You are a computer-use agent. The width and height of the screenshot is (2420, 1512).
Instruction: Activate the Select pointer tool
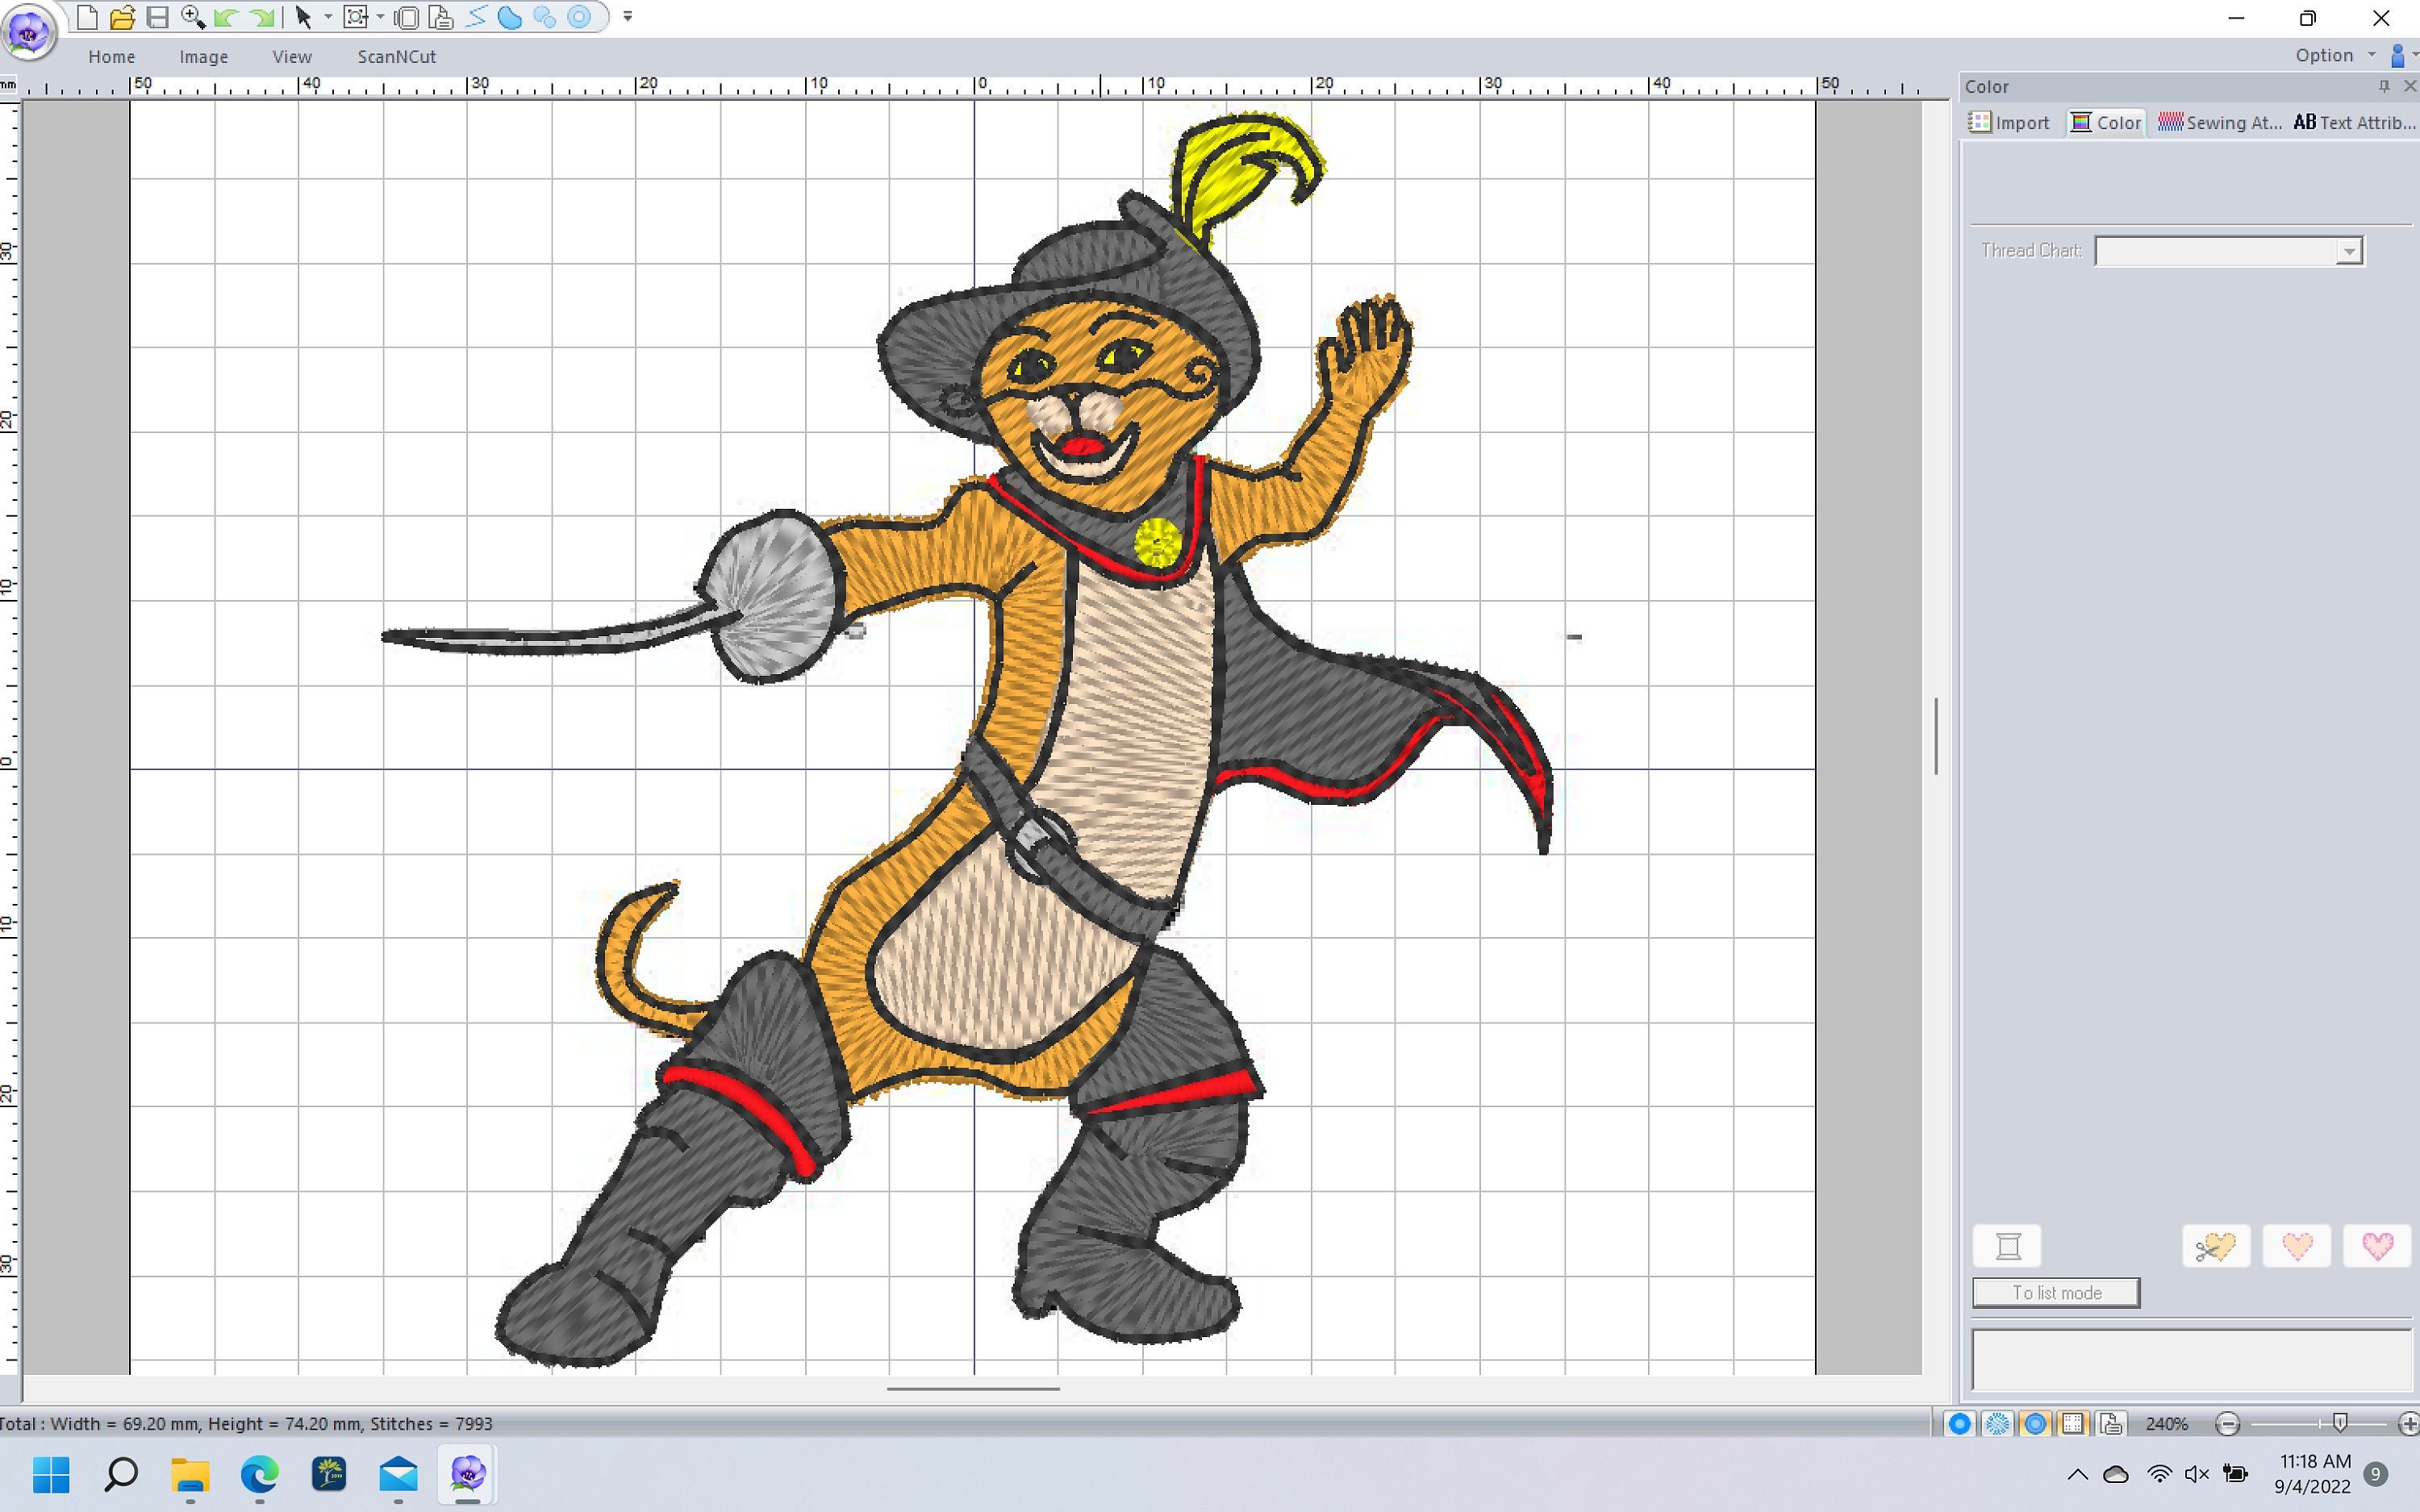304,17
